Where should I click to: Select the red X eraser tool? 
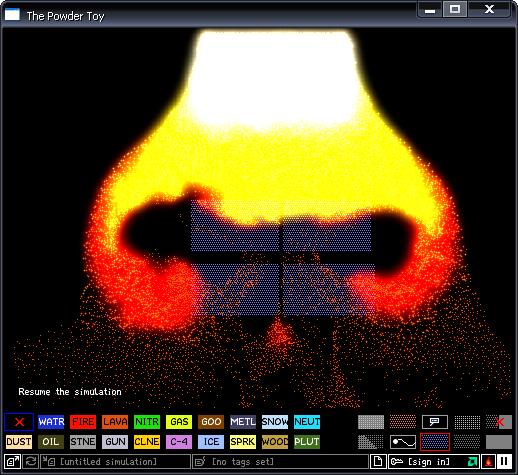[x=19, y=422]
